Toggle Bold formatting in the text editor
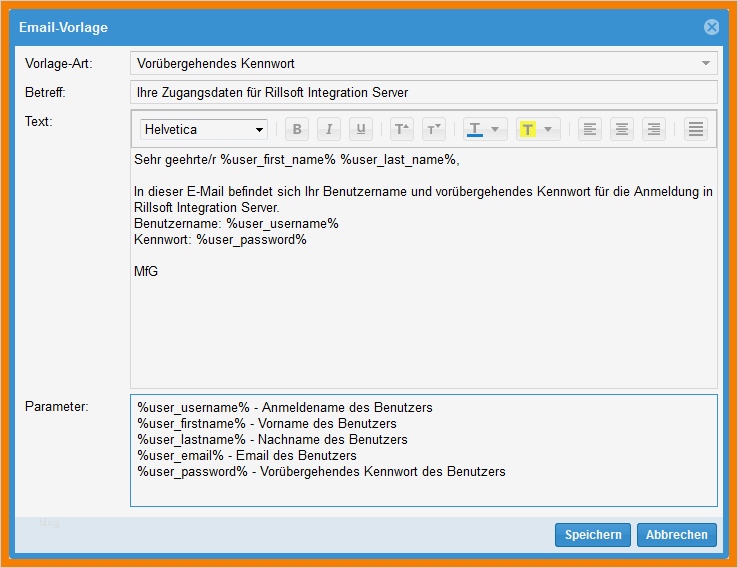Image resolution: width=738 pixels, height=568 pixels. coord(297,129)
